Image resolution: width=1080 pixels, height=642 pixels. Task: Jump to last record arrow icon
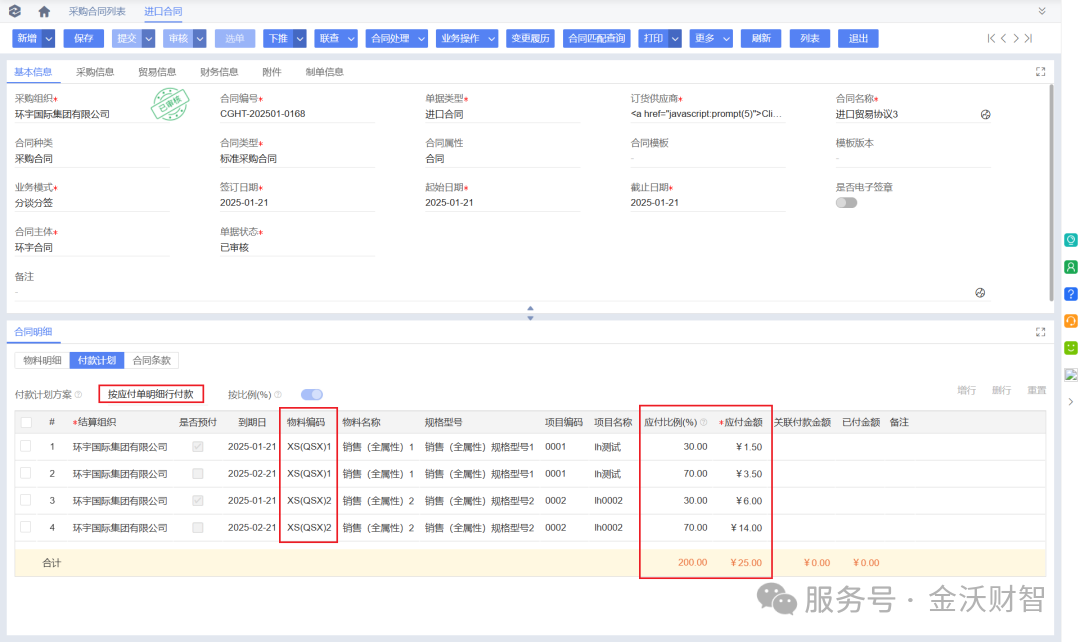(1028, 39)
